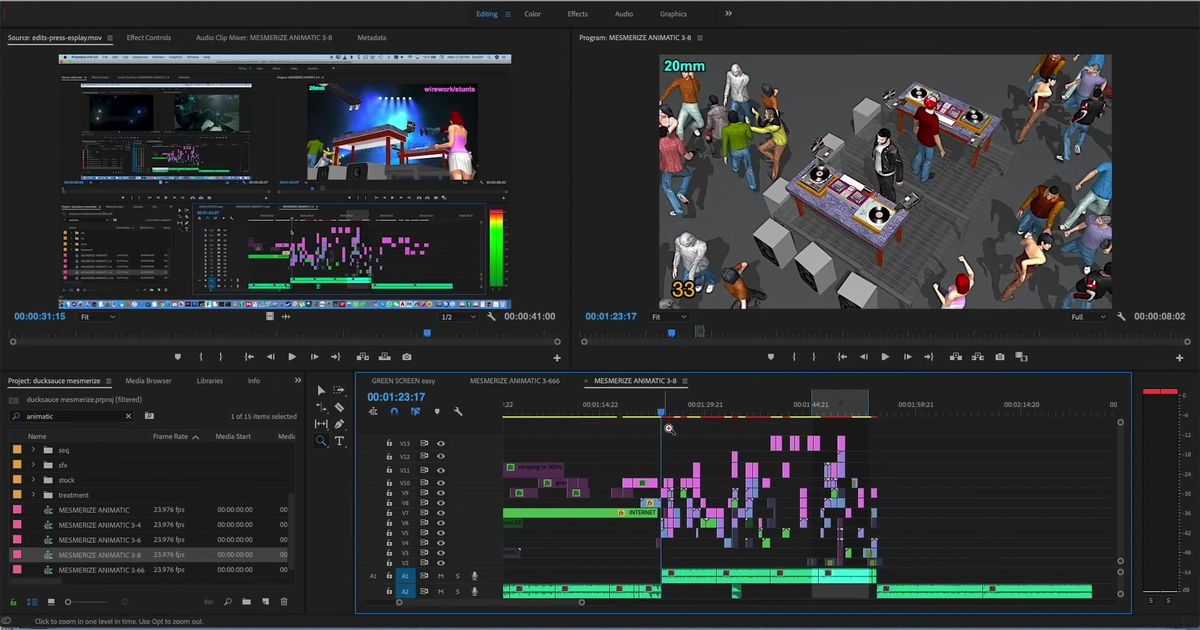Open GREEN SCREEN easy timeline tab
The height and width of the screenshot is (630, 1200).
pyautogui.click(x=404, y=381)
